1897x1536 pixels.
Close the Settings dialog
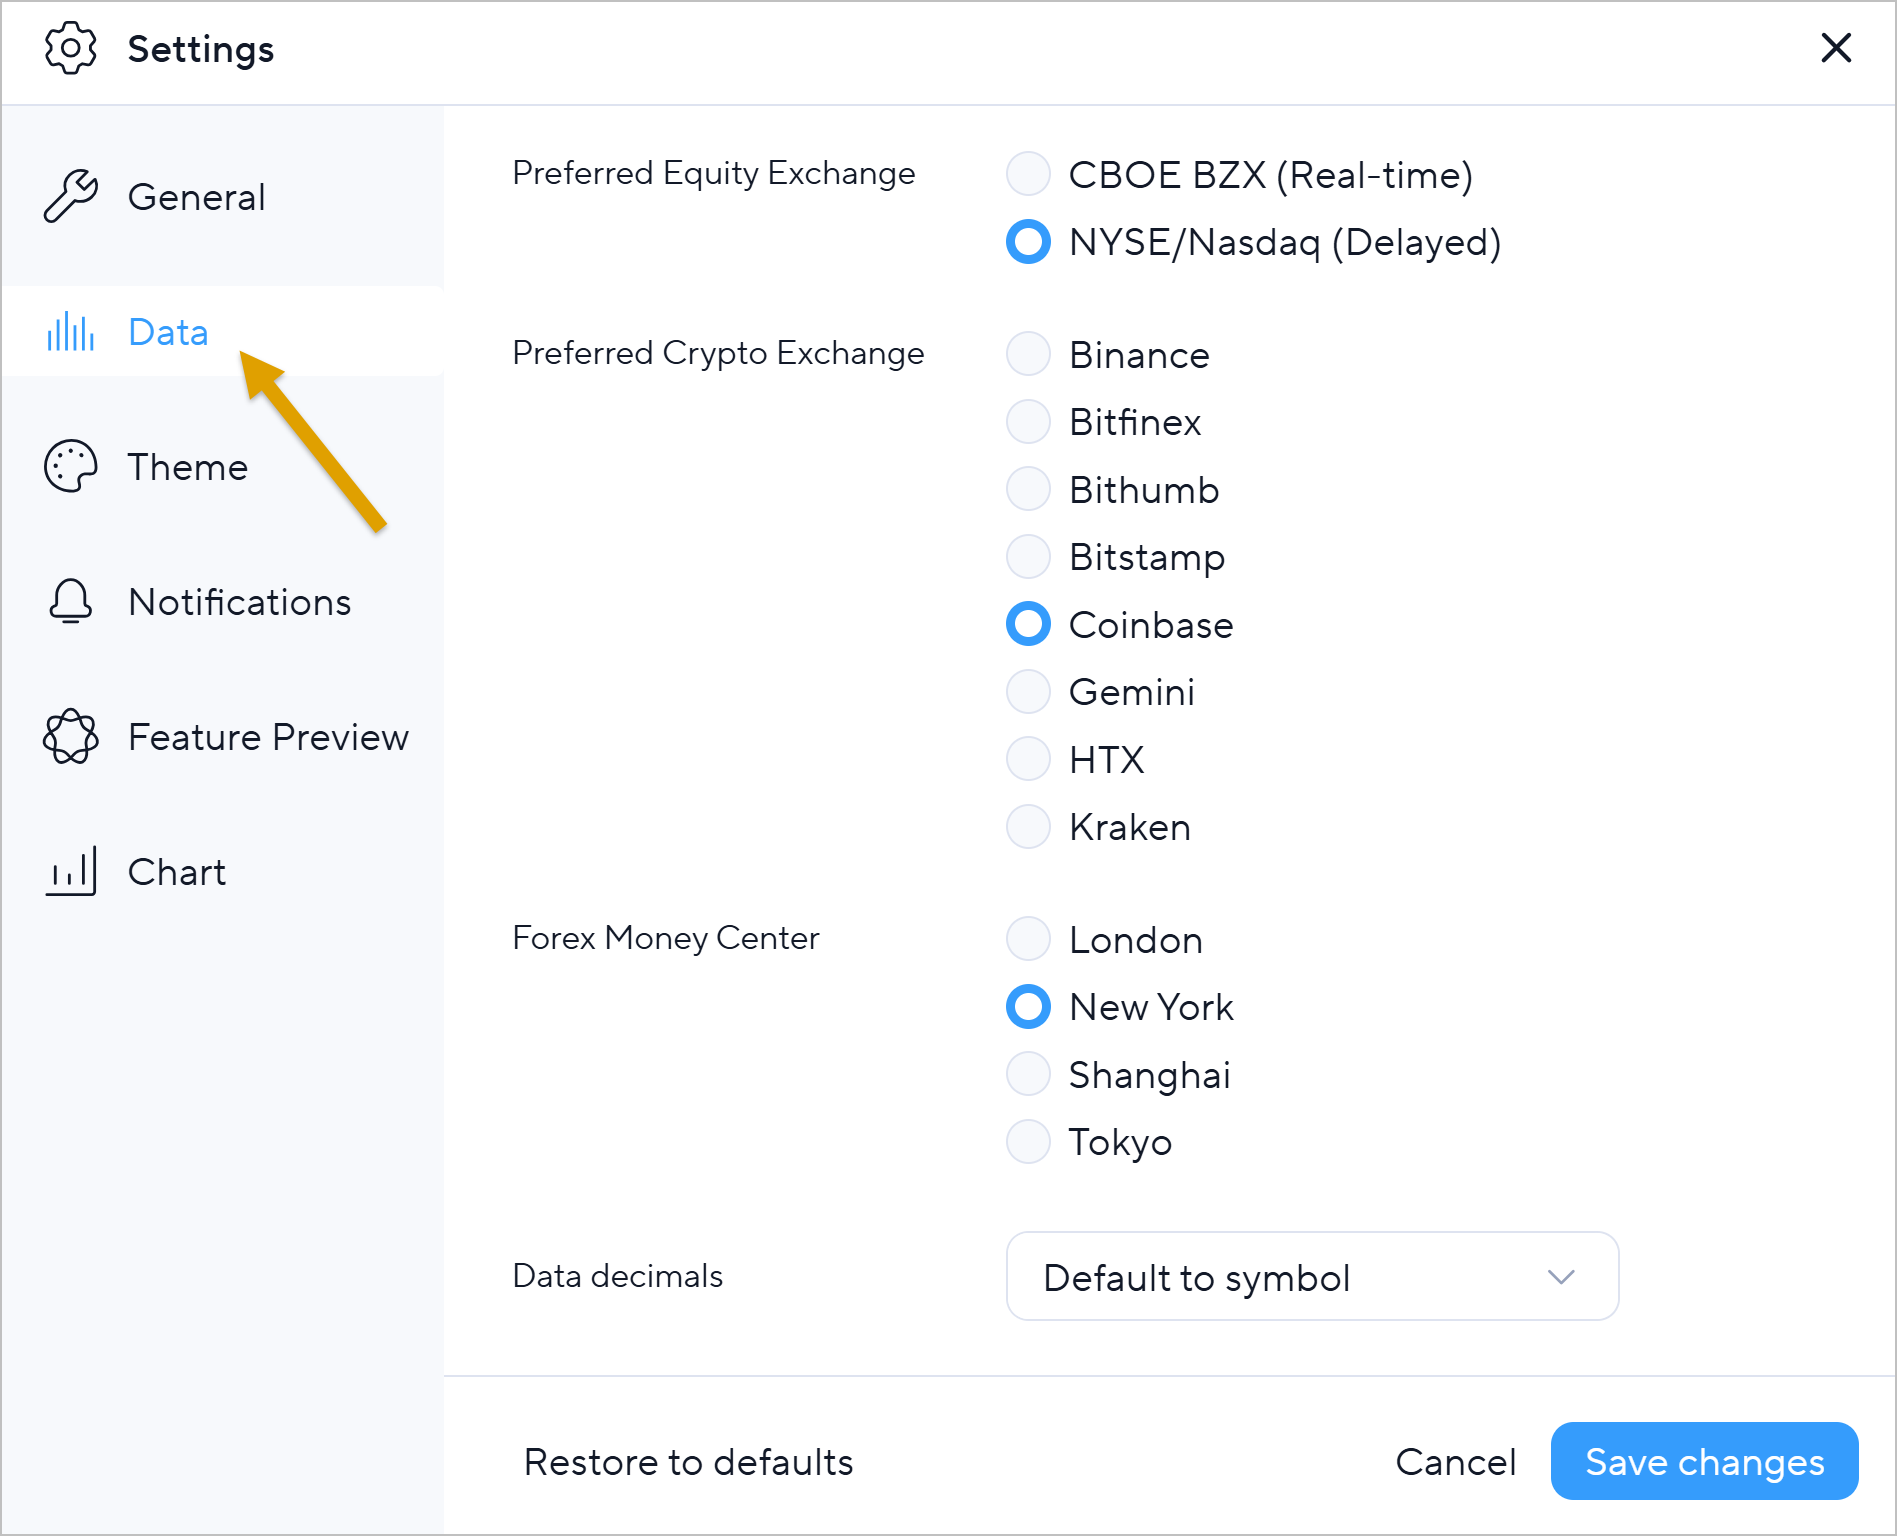point(1836,48)
